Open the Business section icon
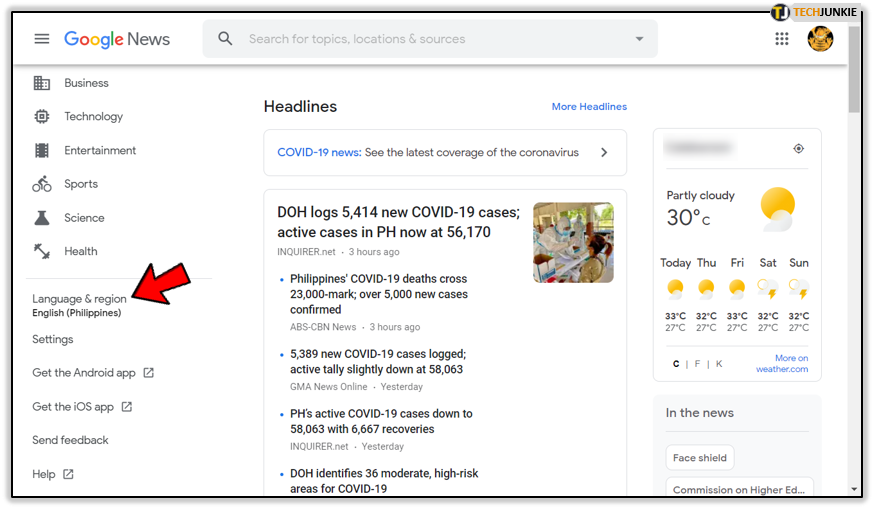The width and height of the screenshot is (874, 509). tap(42, 83)
